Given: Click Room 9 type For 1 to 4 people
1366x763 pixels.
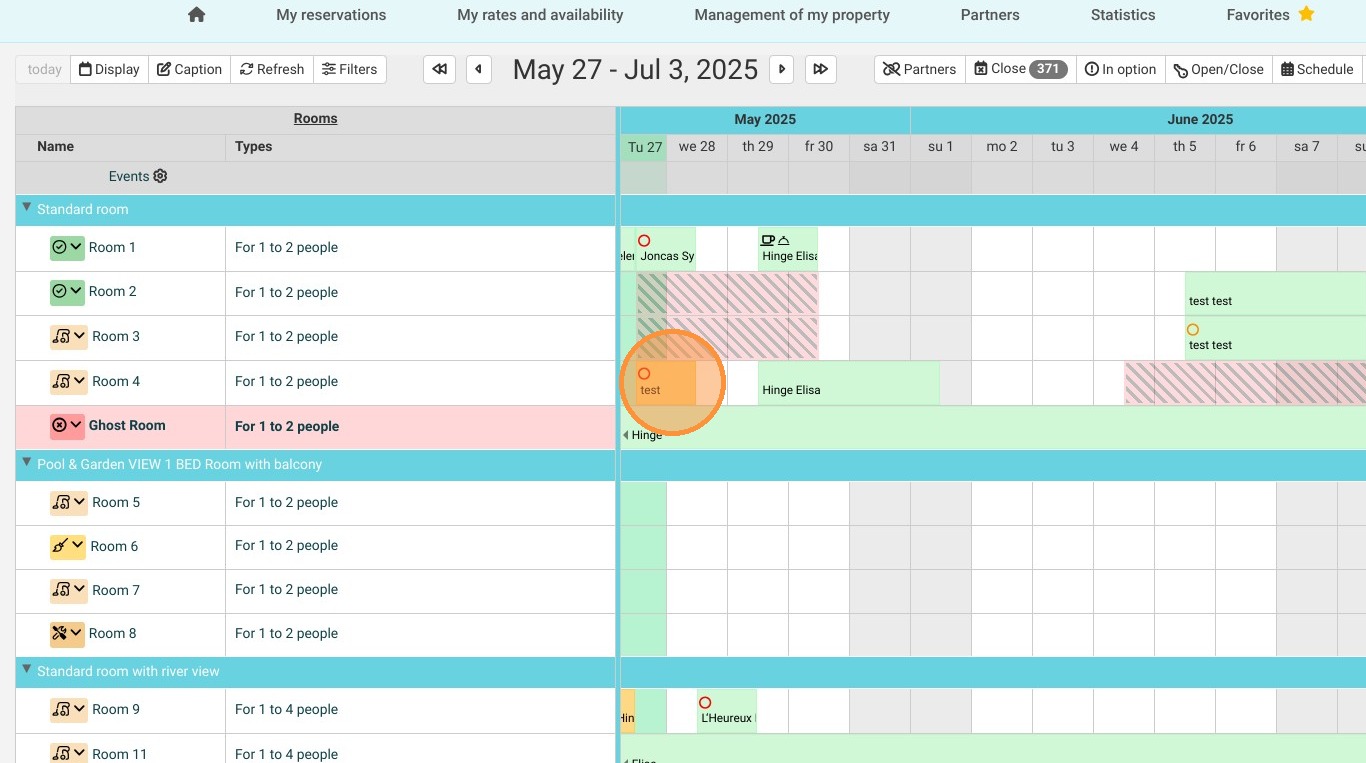Looking at the screenshot, I should click(x=286, y=710).
